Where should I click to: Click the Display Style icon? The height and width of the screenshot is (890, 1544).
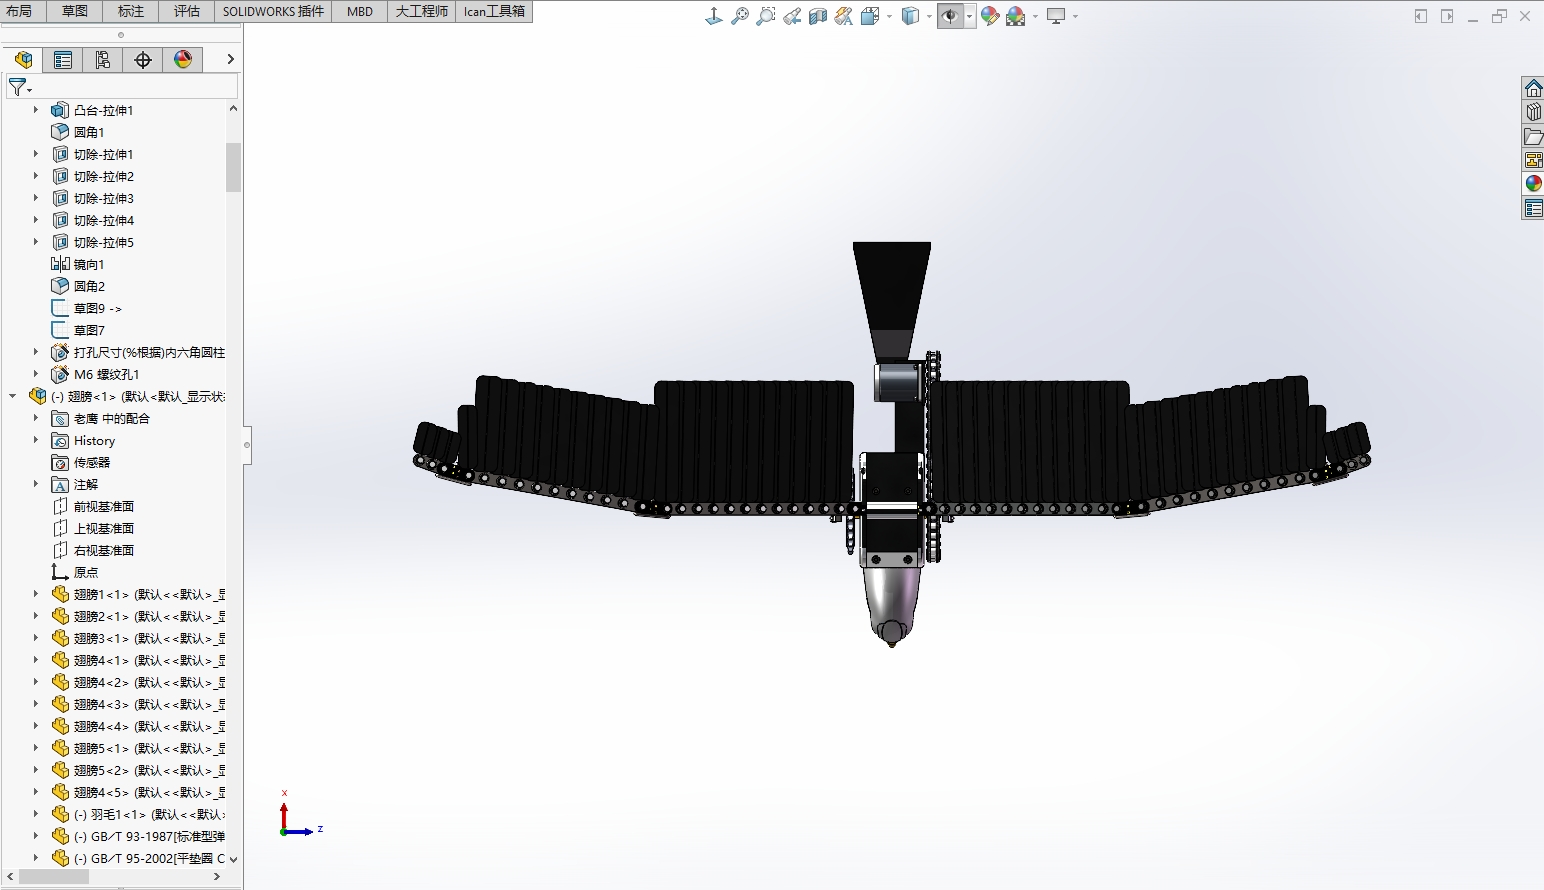click(910, 16)
